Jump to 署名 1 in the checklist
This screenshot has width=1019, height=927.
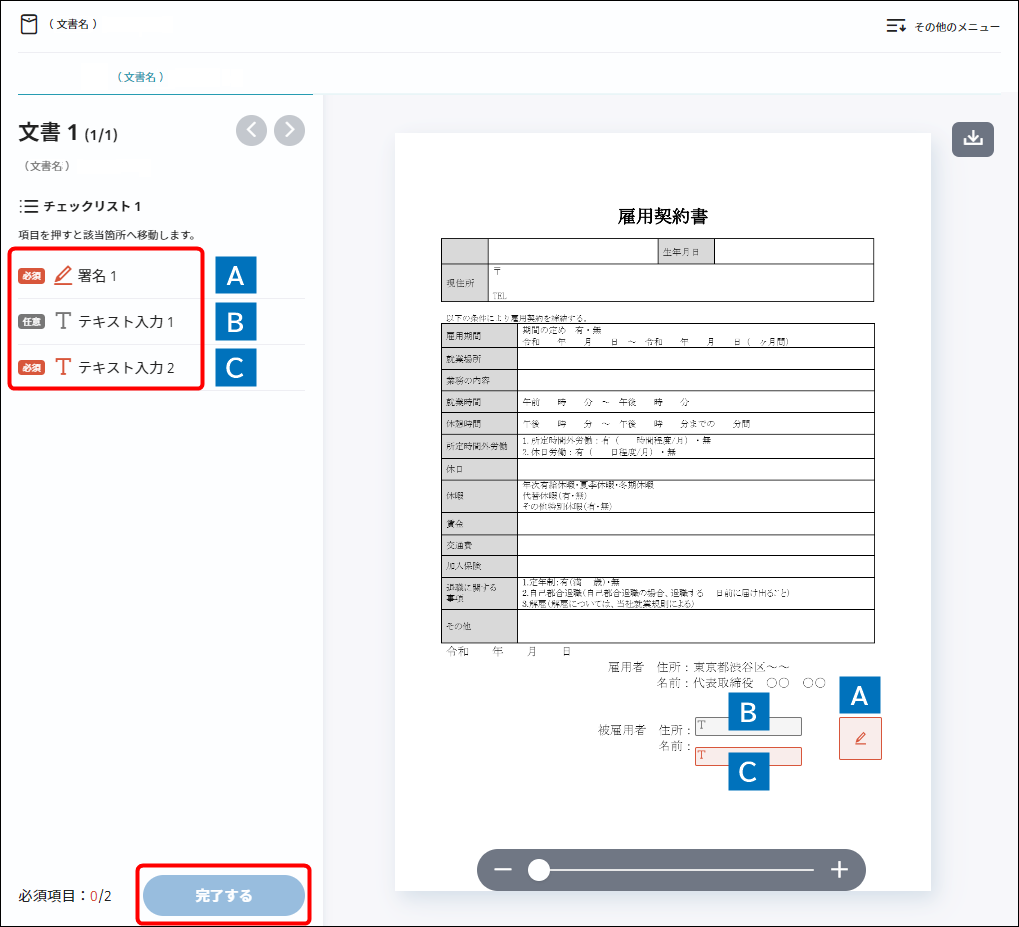coord(97,275)
